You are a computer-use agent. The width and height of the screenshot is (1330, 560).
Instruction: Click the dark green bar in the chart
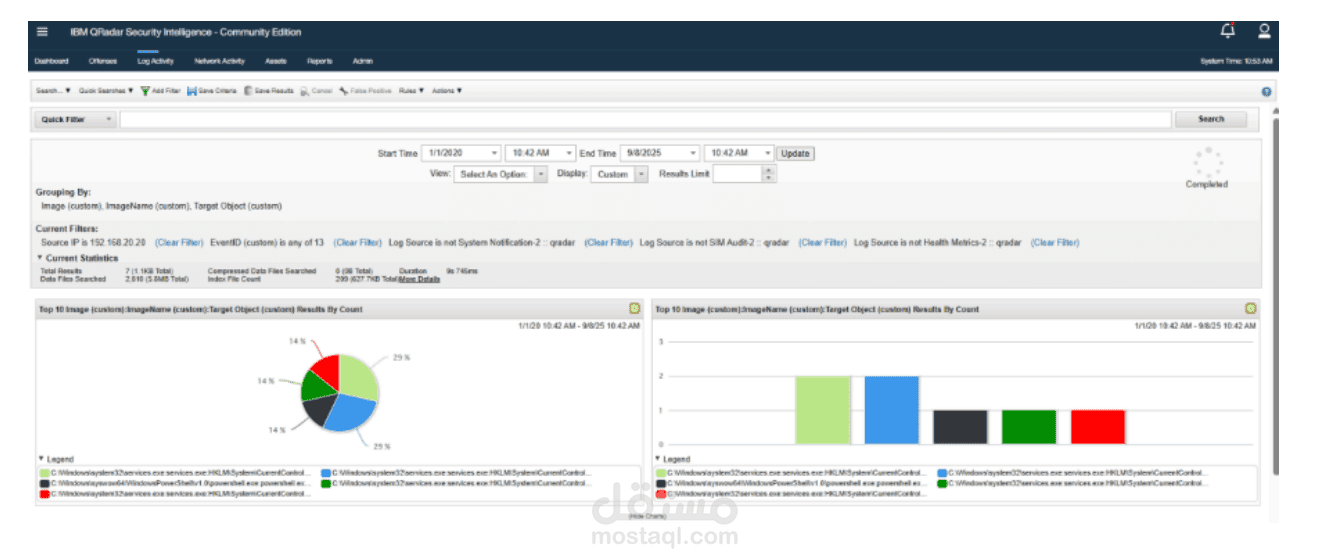click(x=1029, y=427)
